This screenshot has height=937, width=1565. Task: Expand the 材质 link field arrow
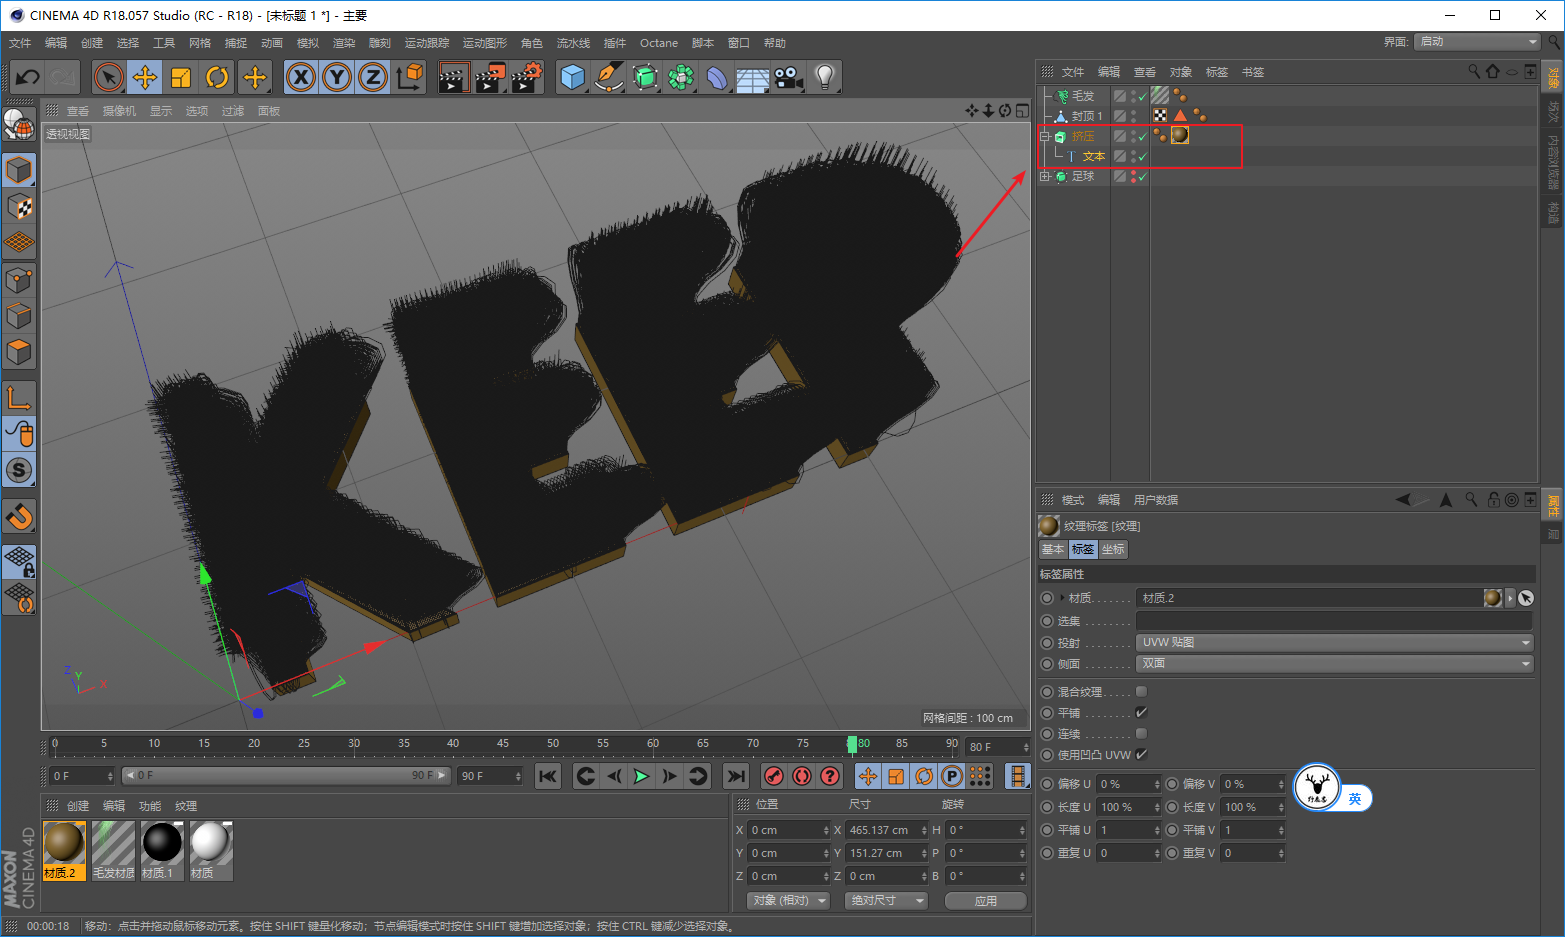(1510, 598)
